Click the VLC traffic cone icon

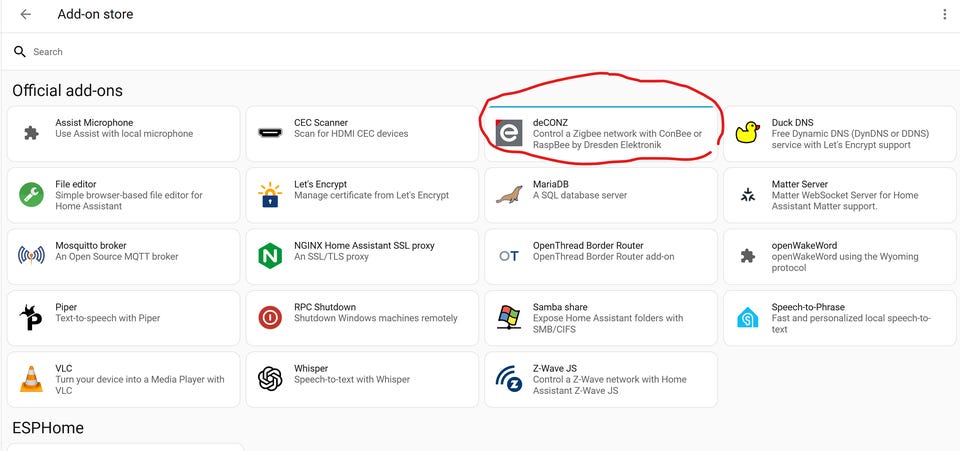(31, 379)
